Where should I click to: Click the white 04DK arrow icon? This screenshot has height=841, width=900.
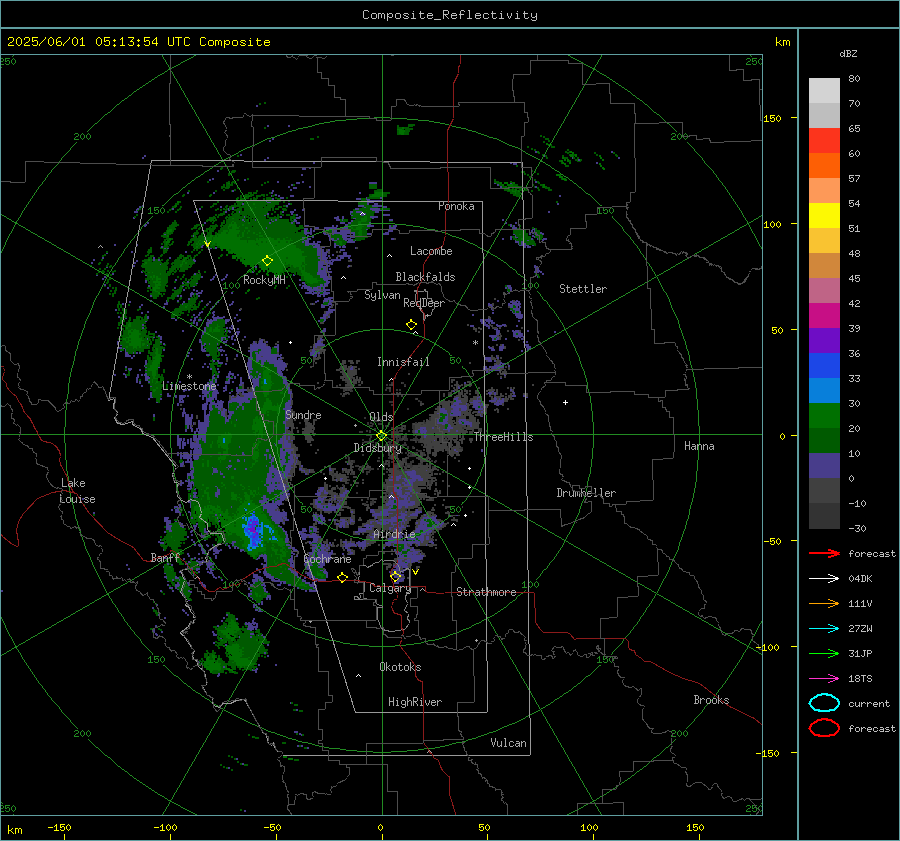point(824,578)
